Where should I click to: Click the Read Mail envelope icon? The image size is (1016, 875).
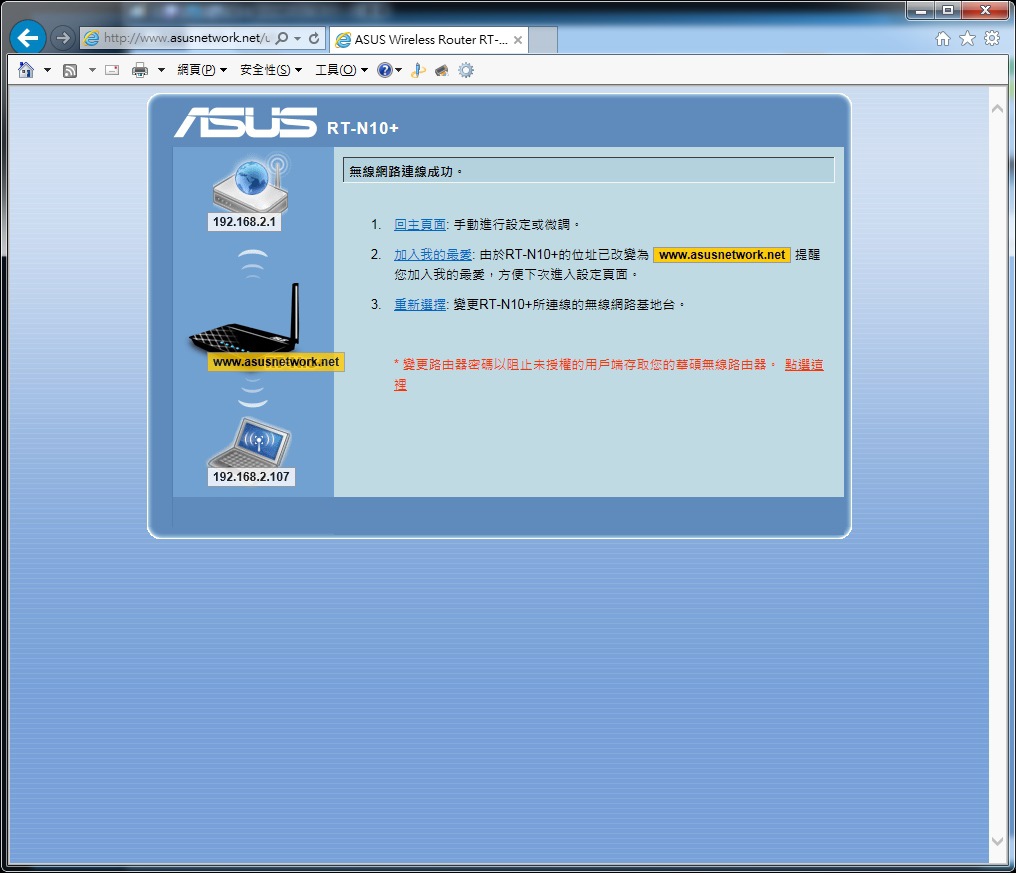pyautogui.click(x=112, y=70)
